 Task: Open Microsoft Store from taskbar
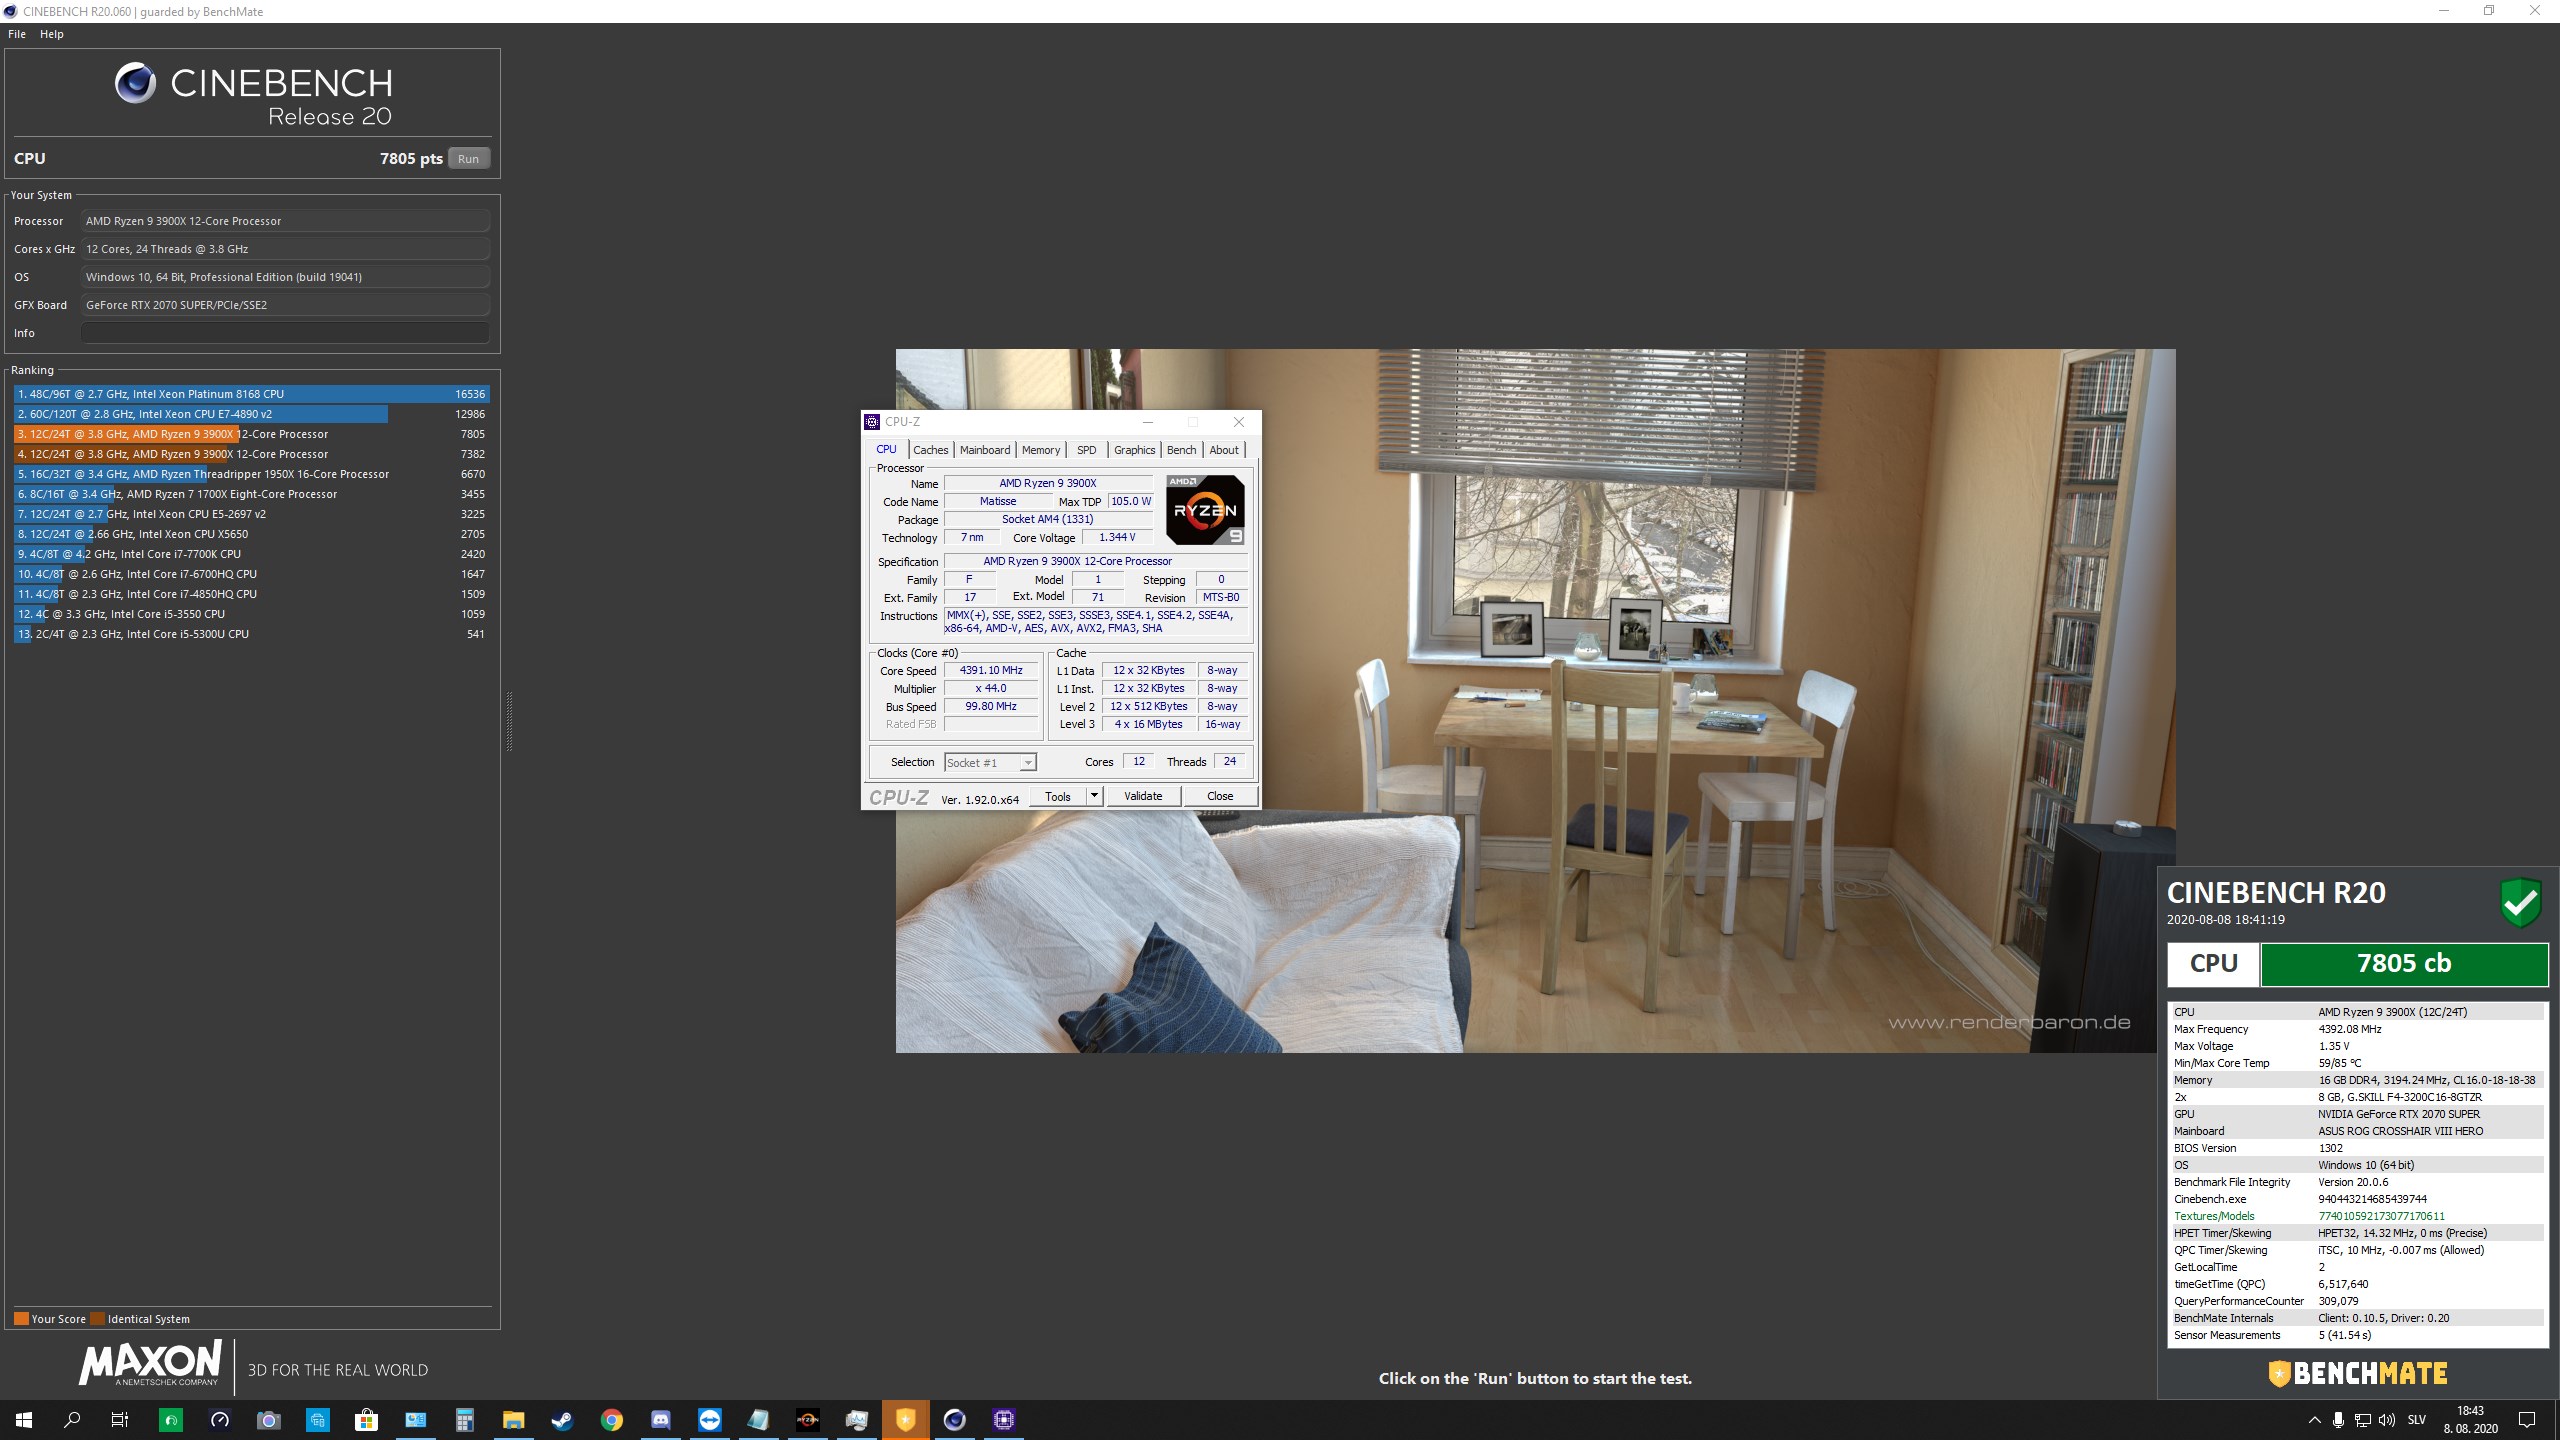(x=366, y=1420)
